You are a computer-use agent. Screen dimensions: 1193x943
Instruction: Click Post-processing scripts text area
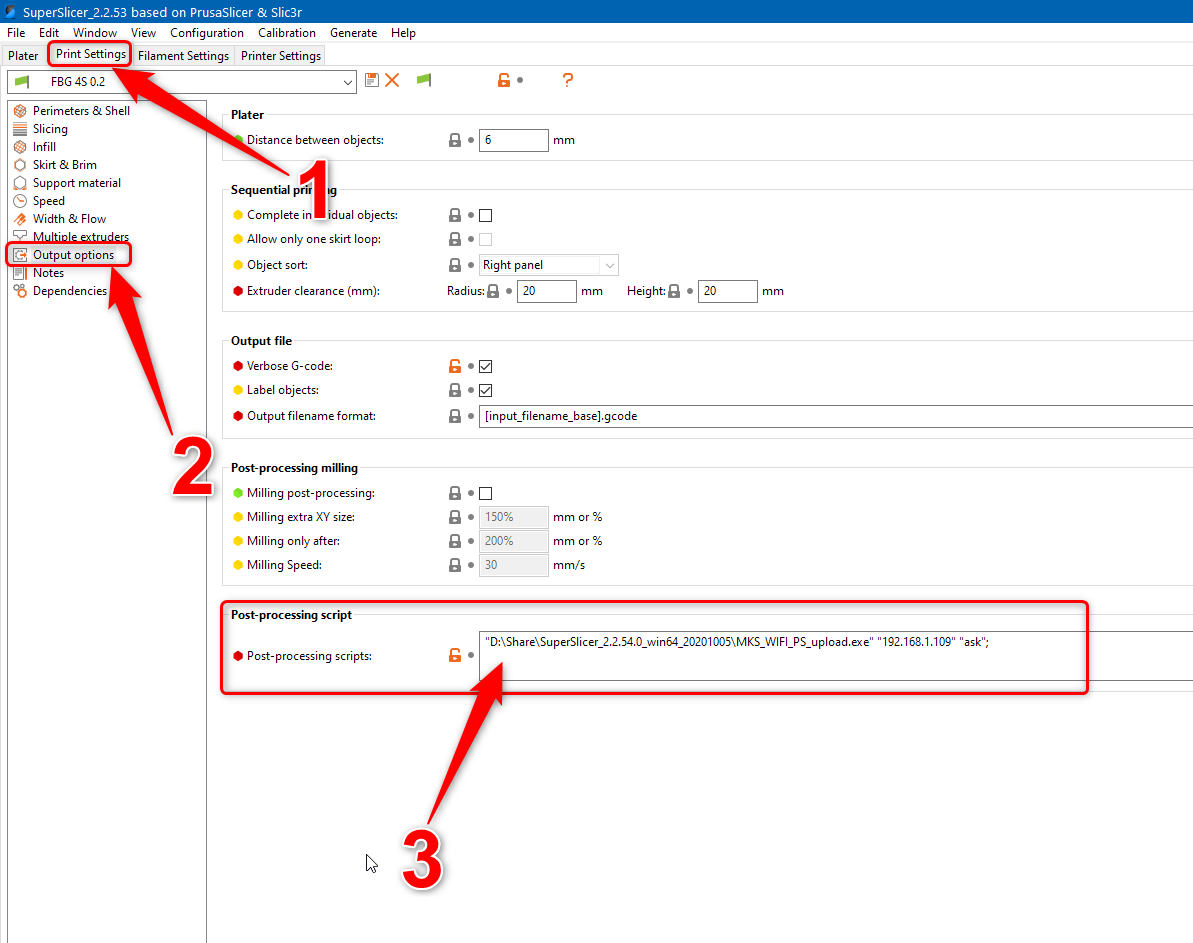click(835, 655)
